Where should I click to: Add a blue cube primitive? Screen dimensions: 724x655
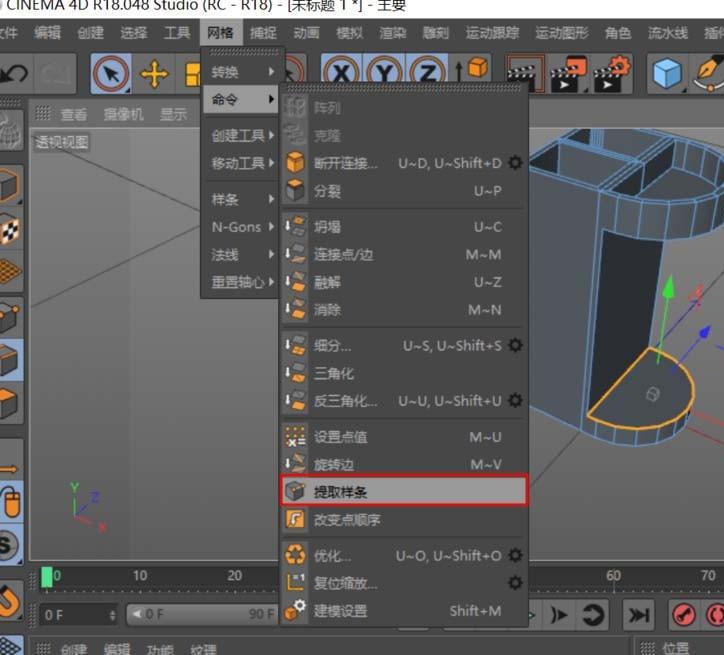667,73
